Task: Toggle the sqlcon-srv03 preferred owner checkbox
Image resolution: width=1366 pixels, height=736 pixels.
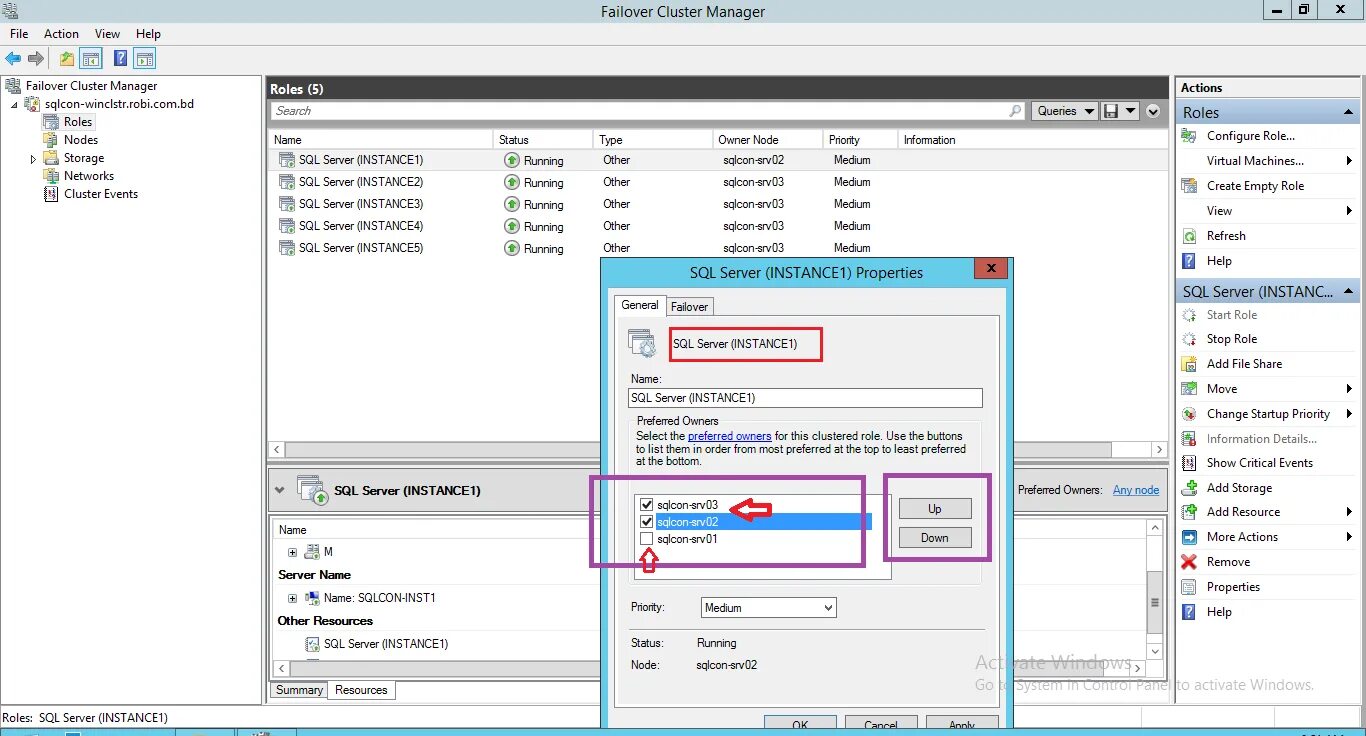Action: pos(647,505)
